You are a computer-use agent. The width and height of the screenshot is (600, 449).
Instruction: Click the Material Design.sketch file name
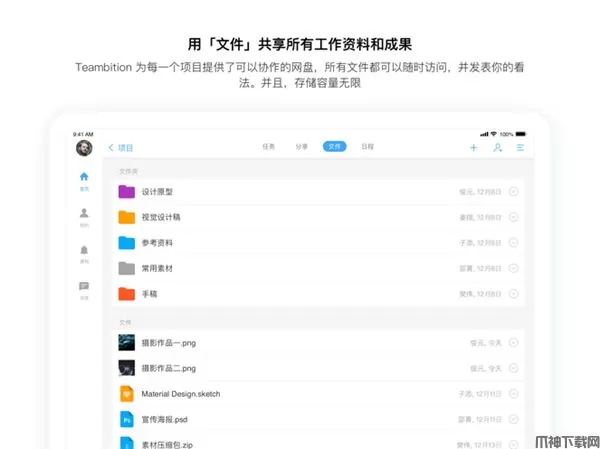[181, 394]
